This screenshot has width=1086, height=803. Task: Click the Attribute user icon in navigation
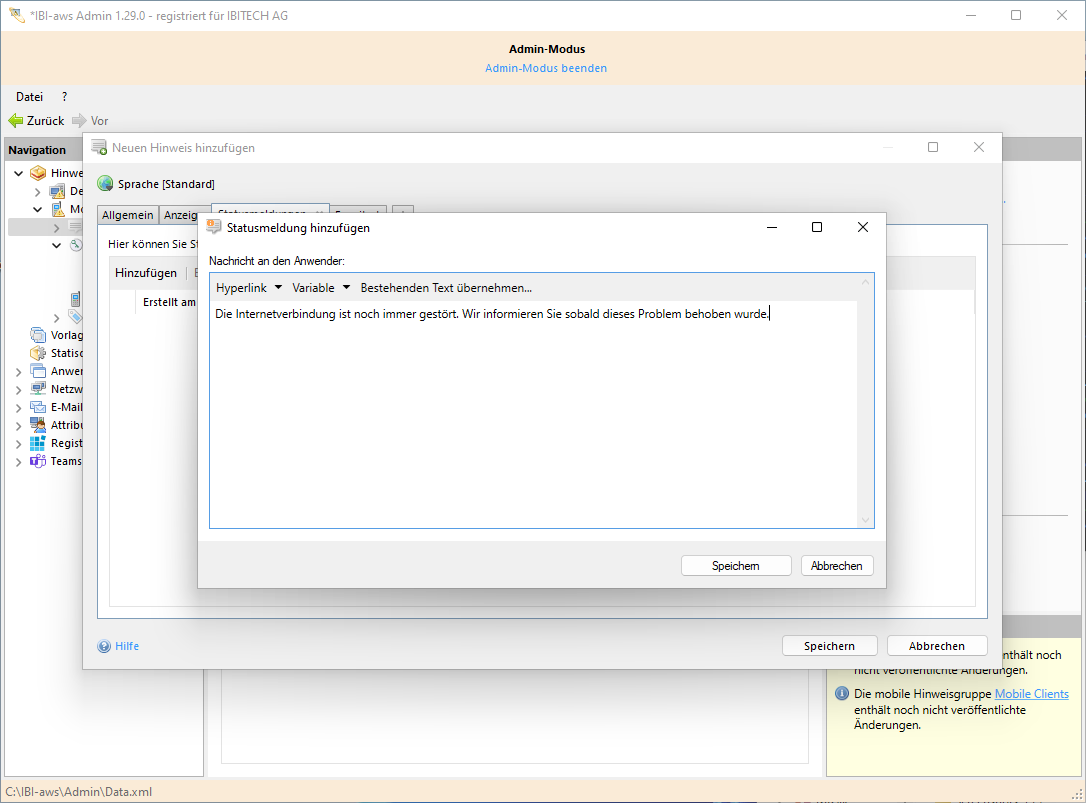click(38, 425)
